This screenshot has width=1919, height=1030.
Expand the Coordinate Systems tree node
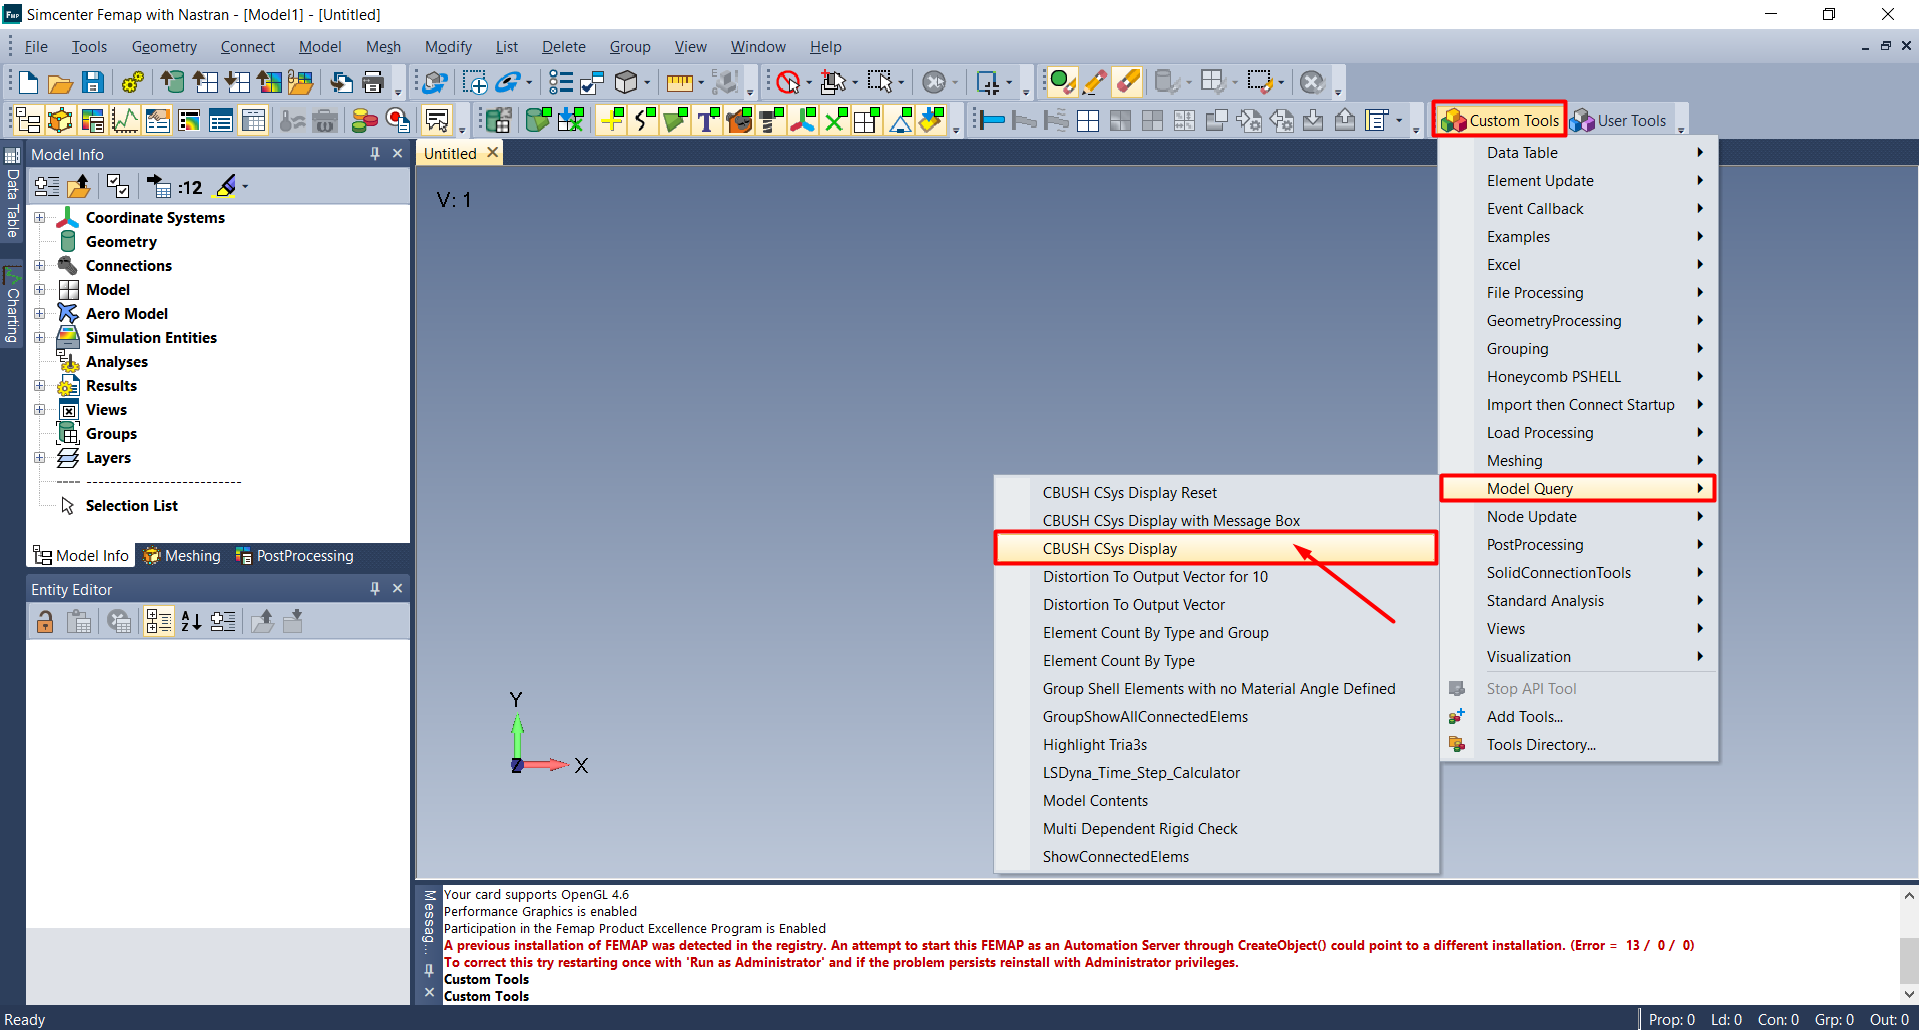coord(39,218)
